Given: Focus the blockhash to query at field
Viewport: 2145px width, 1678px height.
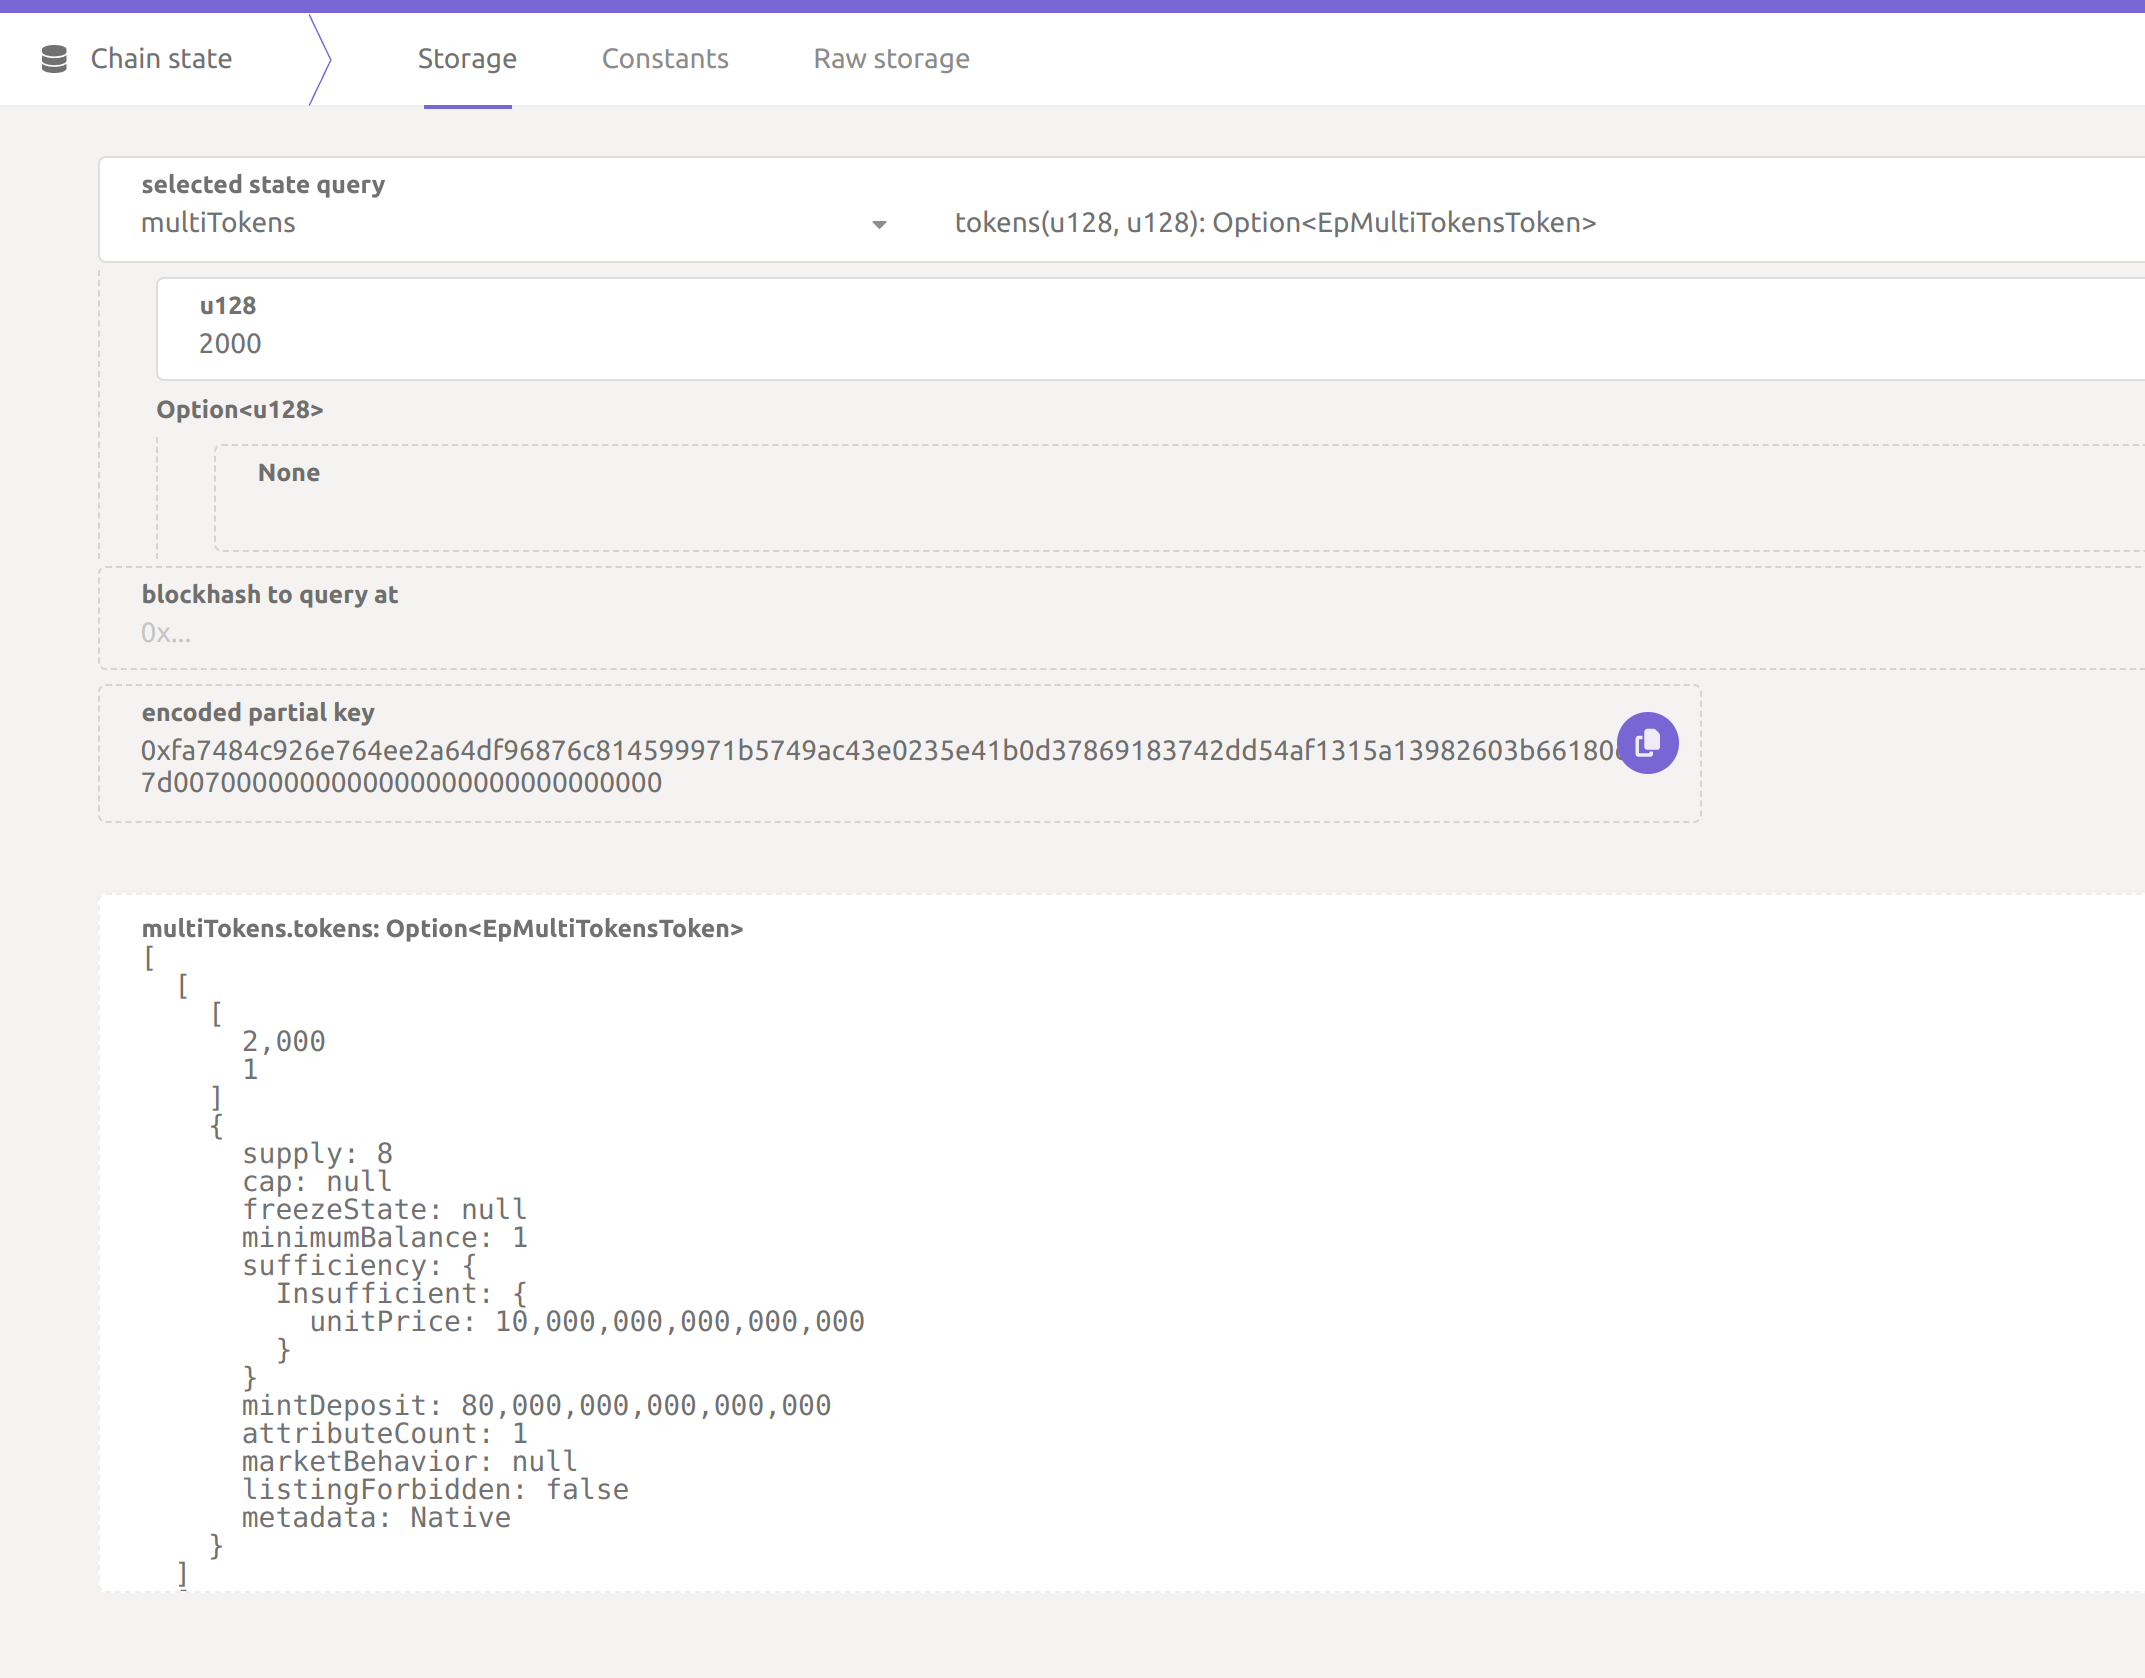Looking at the screenshot, I should 1122,618.
